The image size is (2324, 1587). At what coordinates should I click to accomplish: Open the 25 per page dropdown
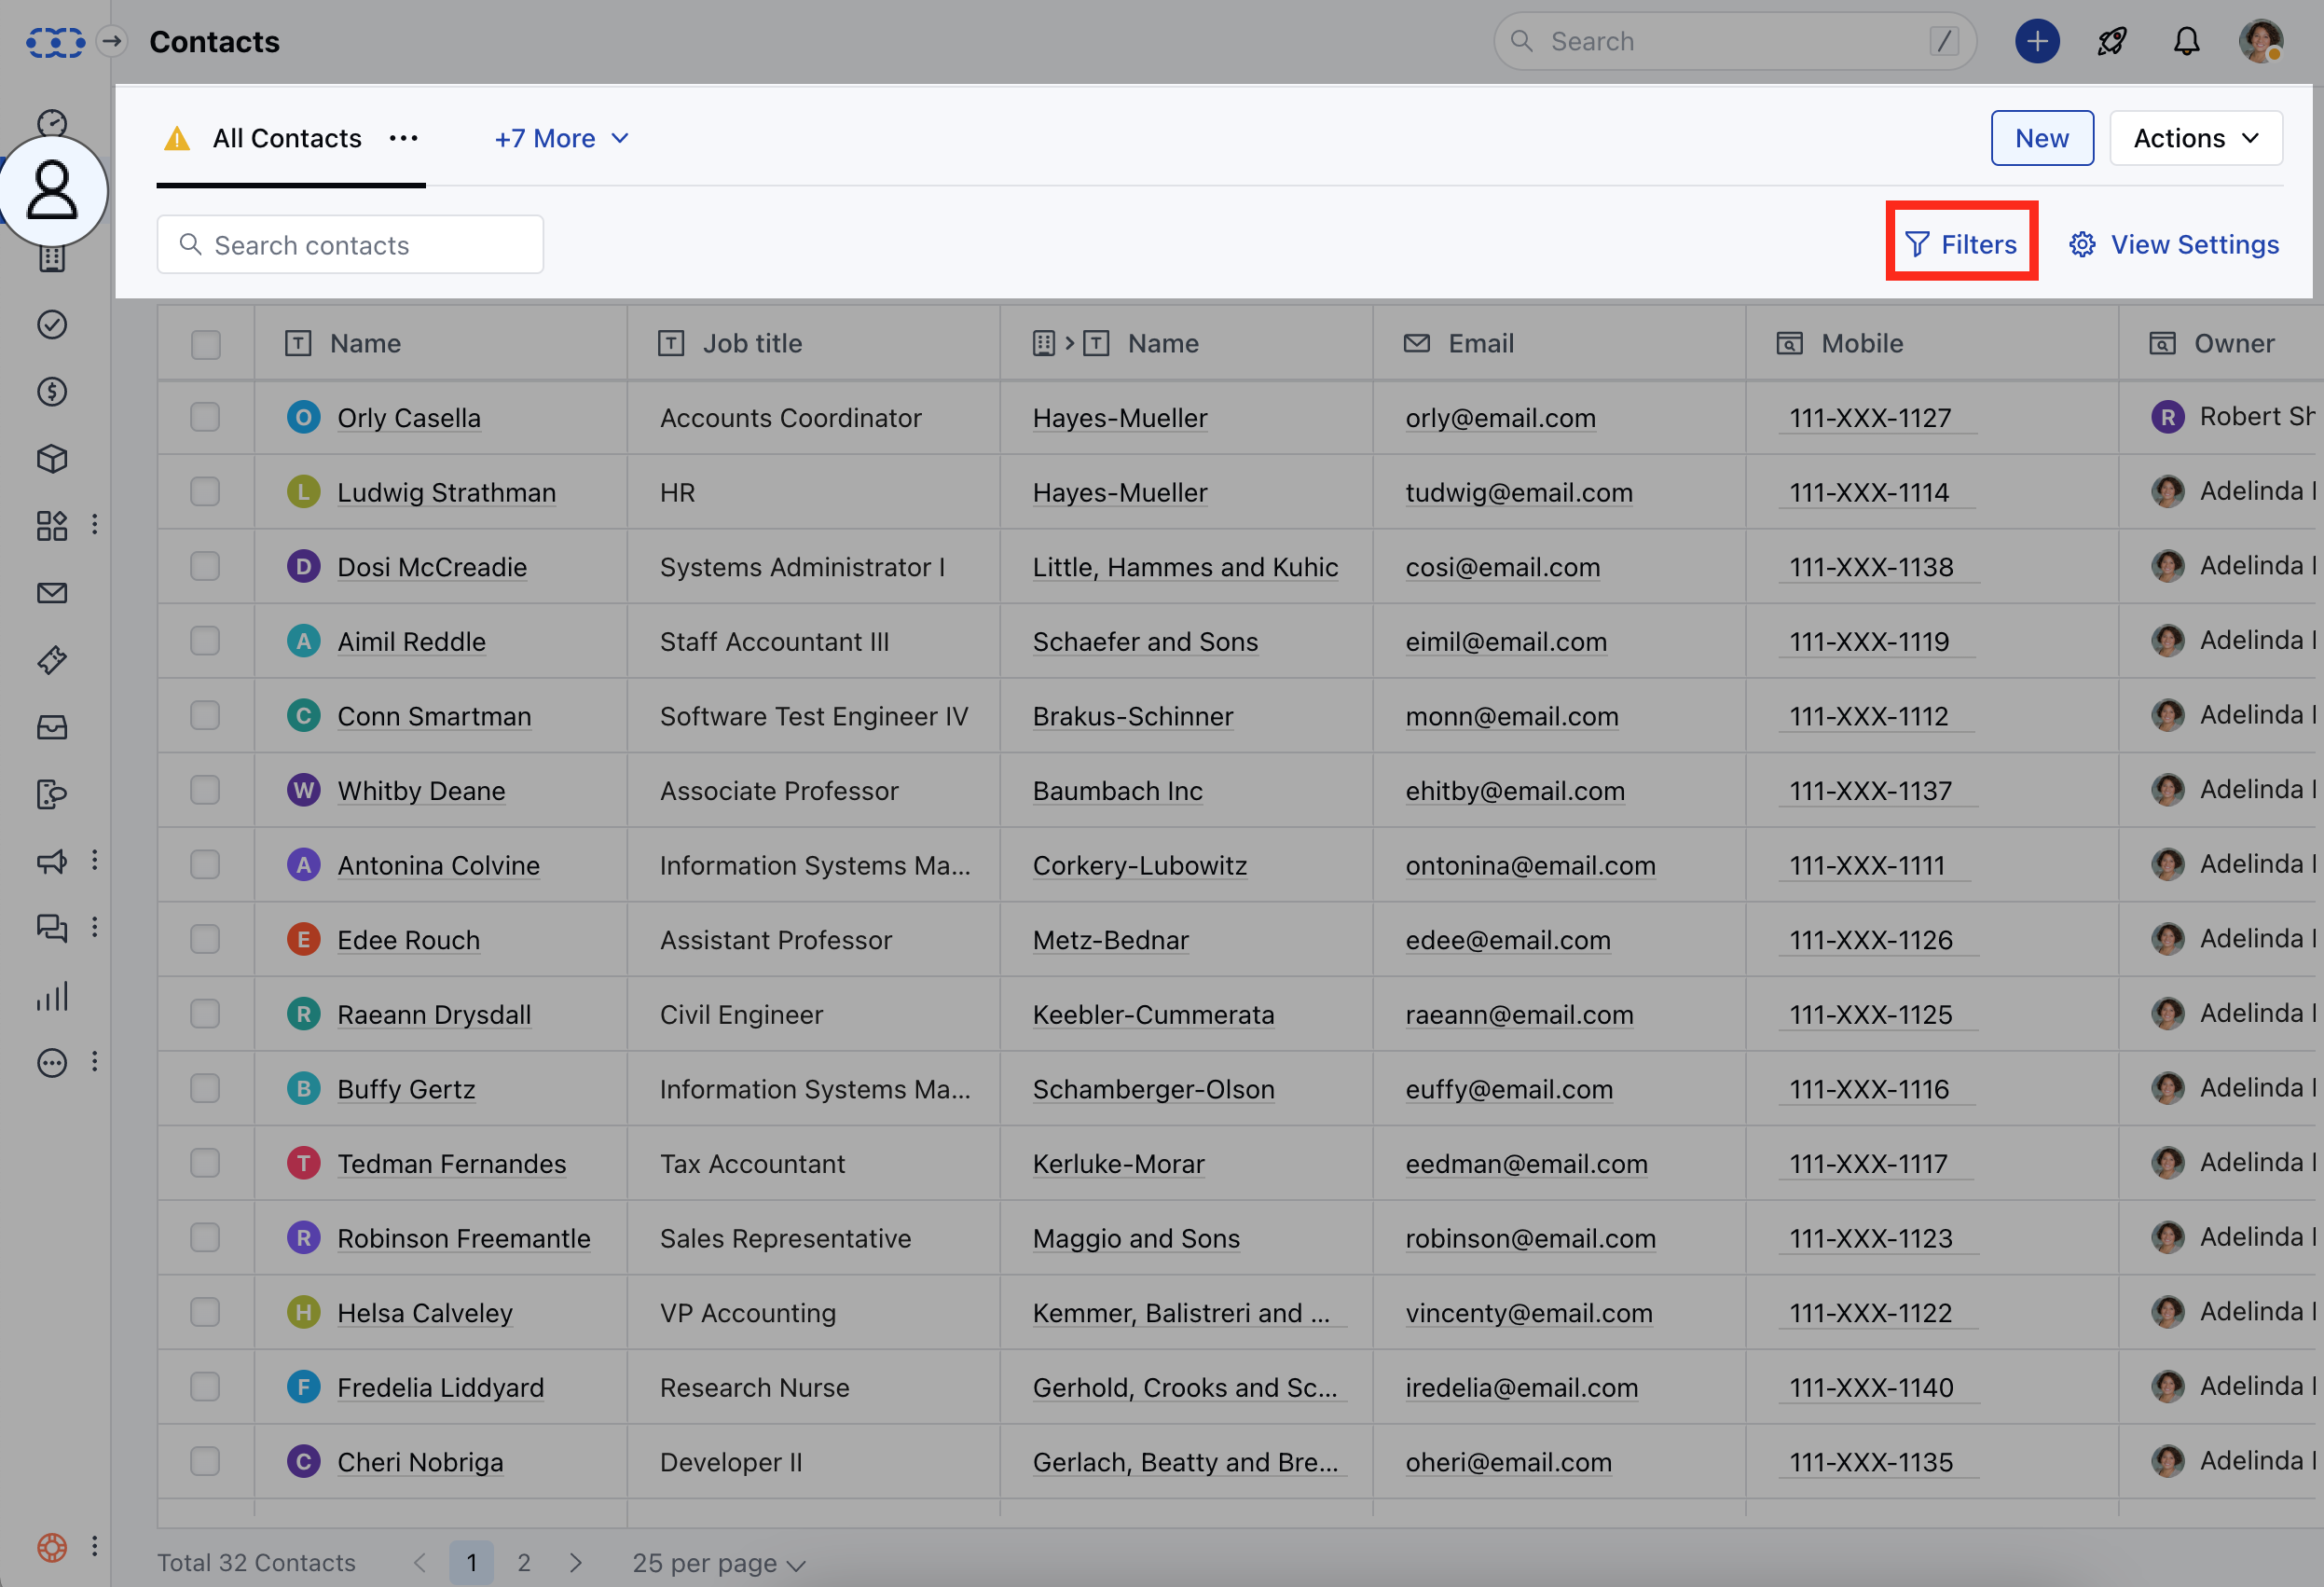pyautogui.click(x=716, y=1562)
